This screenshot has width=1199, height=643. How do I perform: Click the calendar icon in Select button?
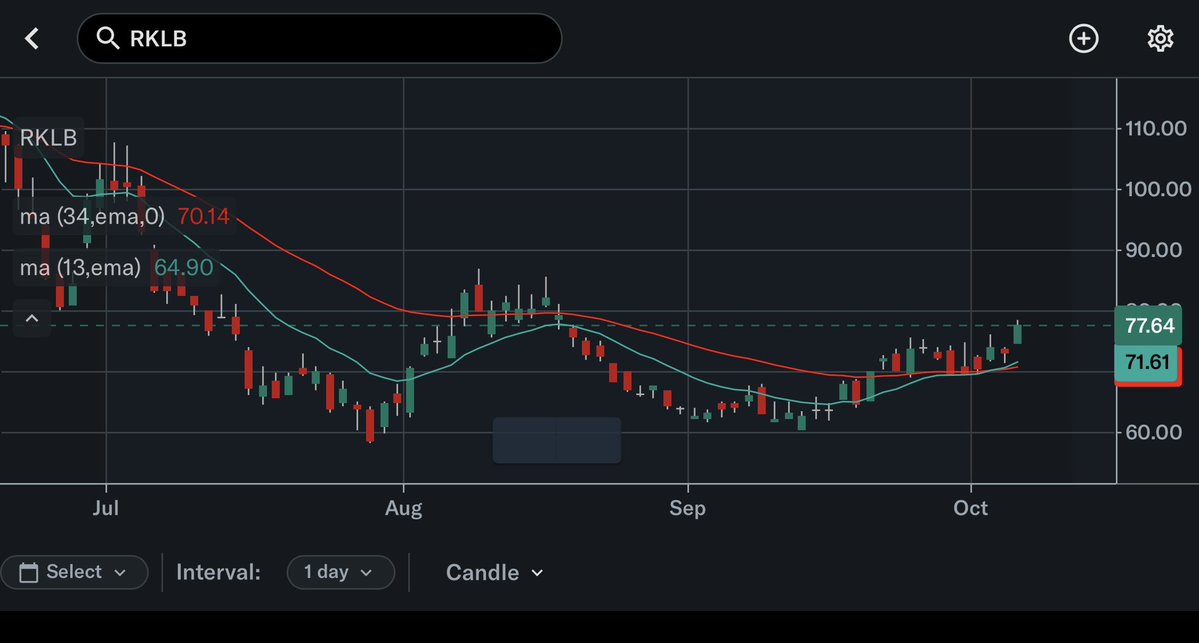[x=28, y=572]
